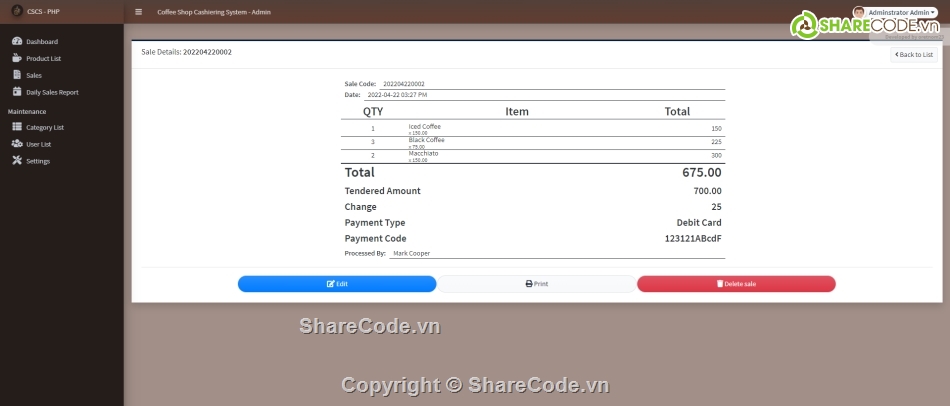Click the Sales document icon in sidebar

click(x=17, y=75)
